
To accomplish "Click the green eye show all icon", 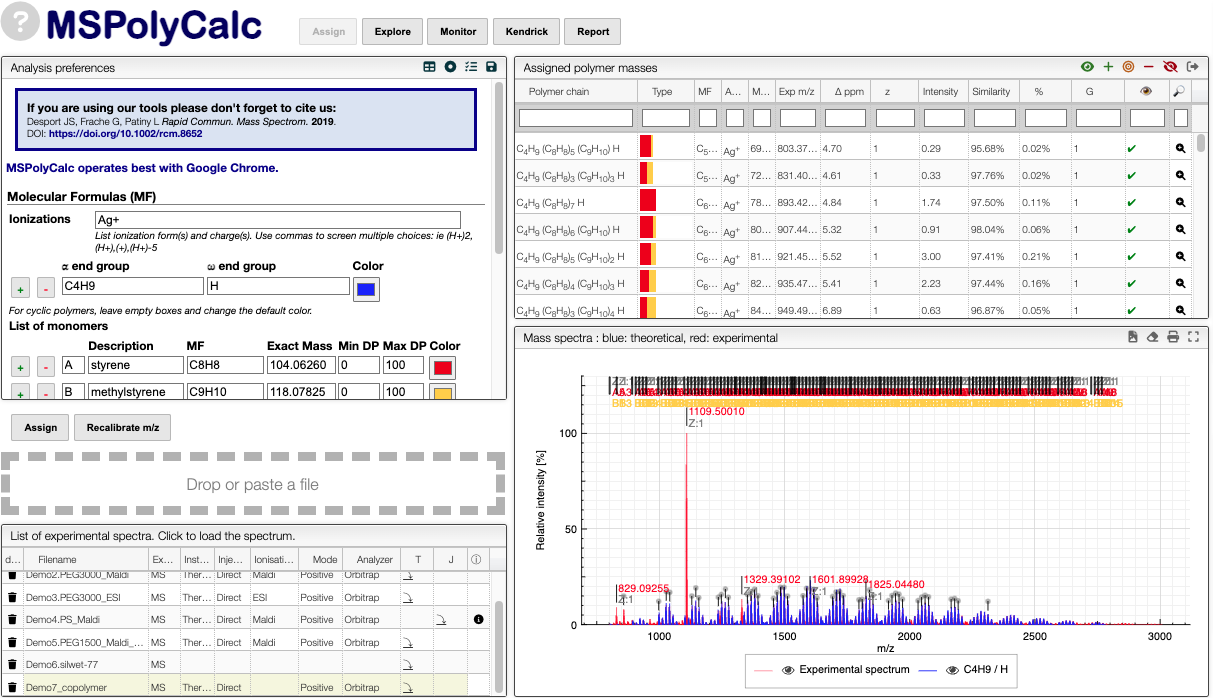I will click(1087, 67).
